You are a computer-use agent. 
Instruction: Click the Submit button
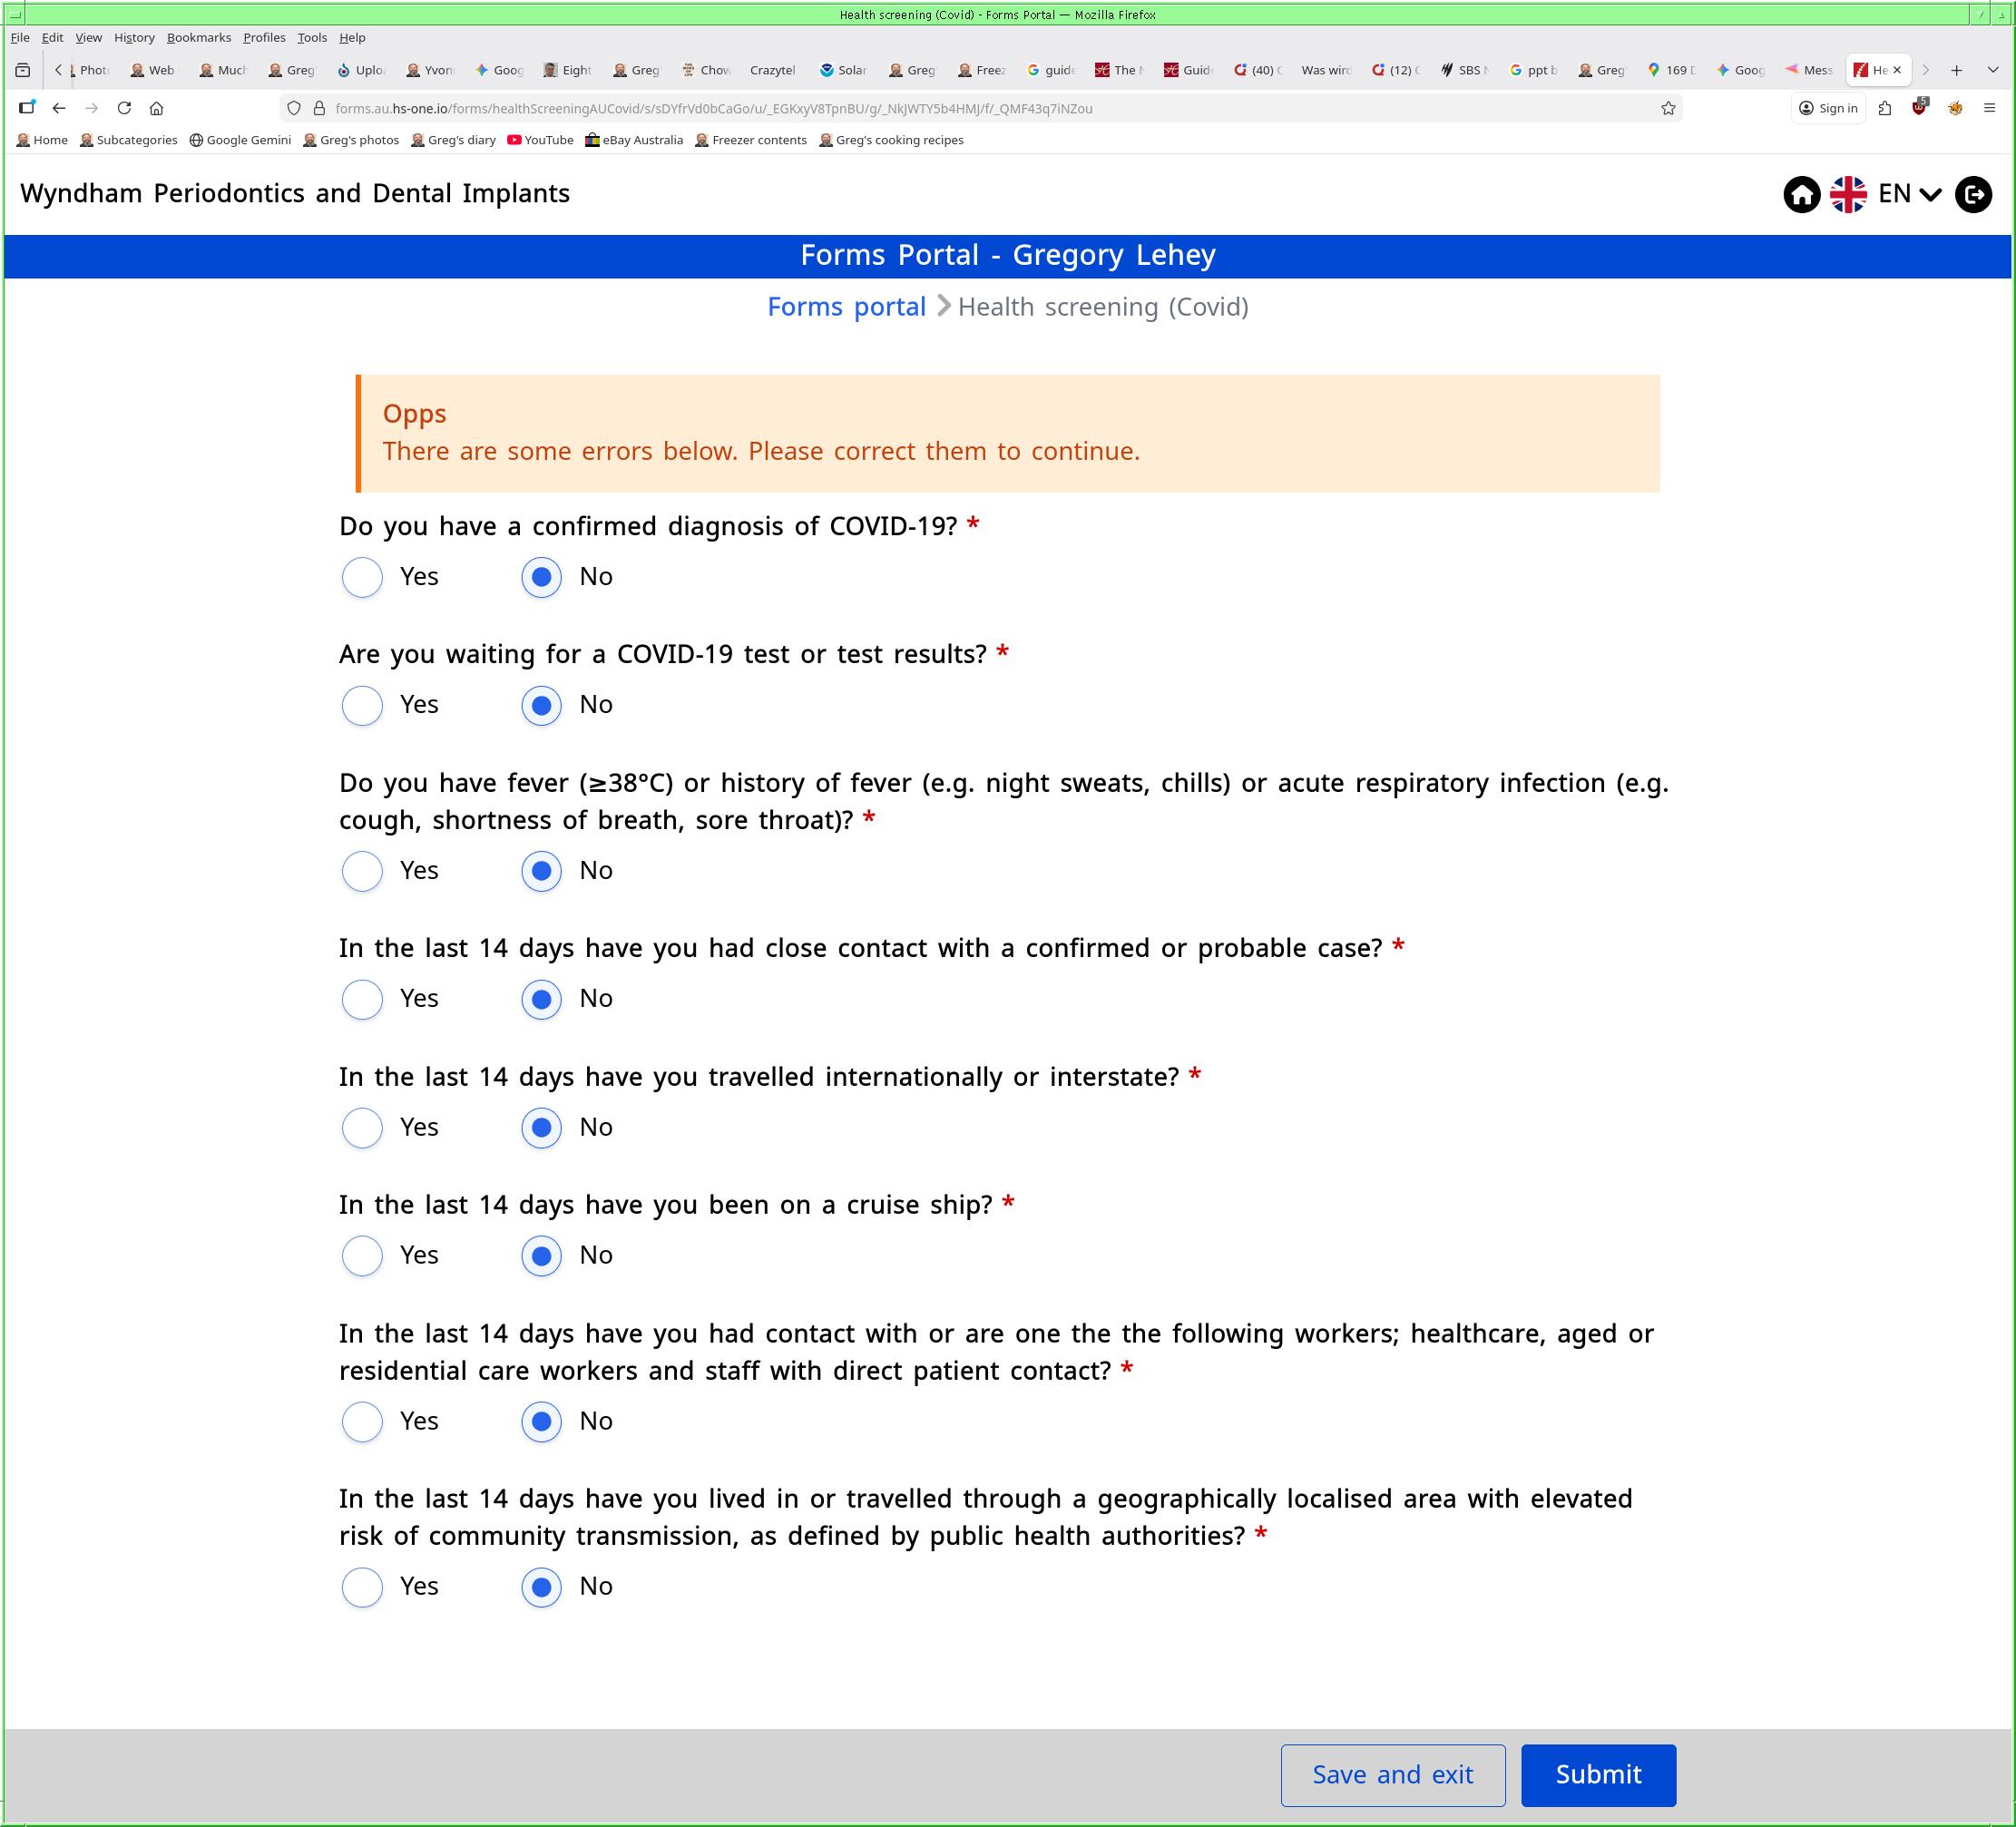1597,1774
